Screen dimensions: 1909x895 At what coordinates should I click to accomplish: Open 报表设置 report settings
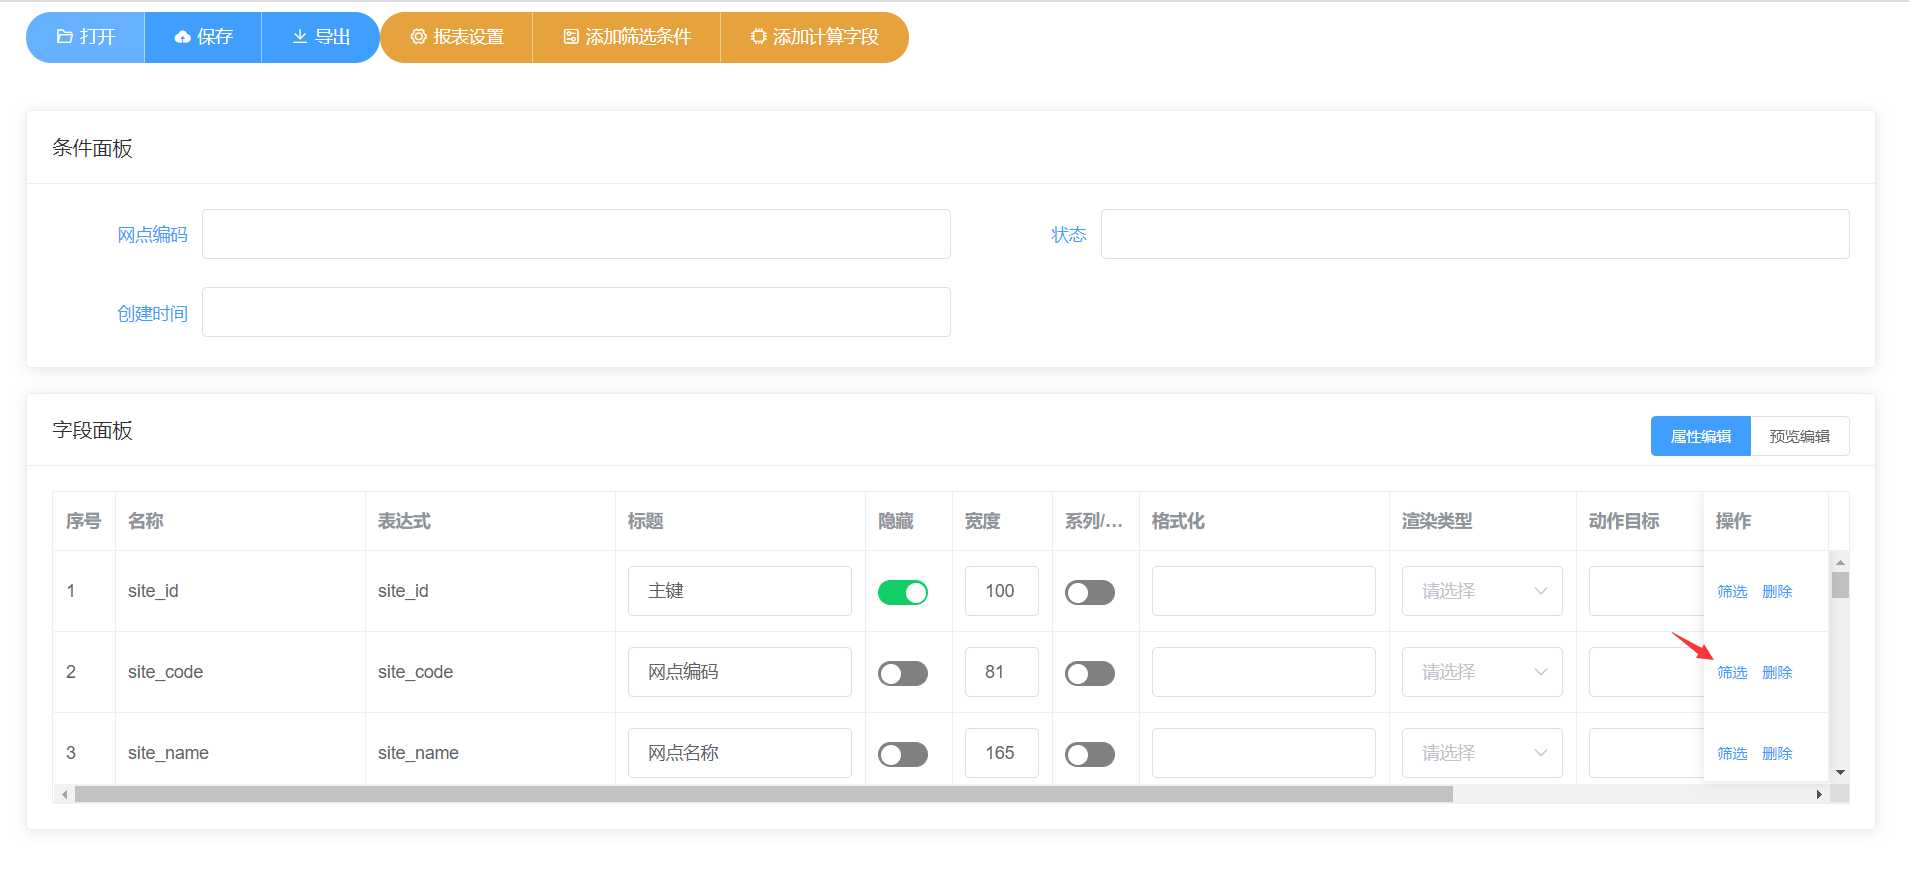pyautogui.click(x=457, y=37)
